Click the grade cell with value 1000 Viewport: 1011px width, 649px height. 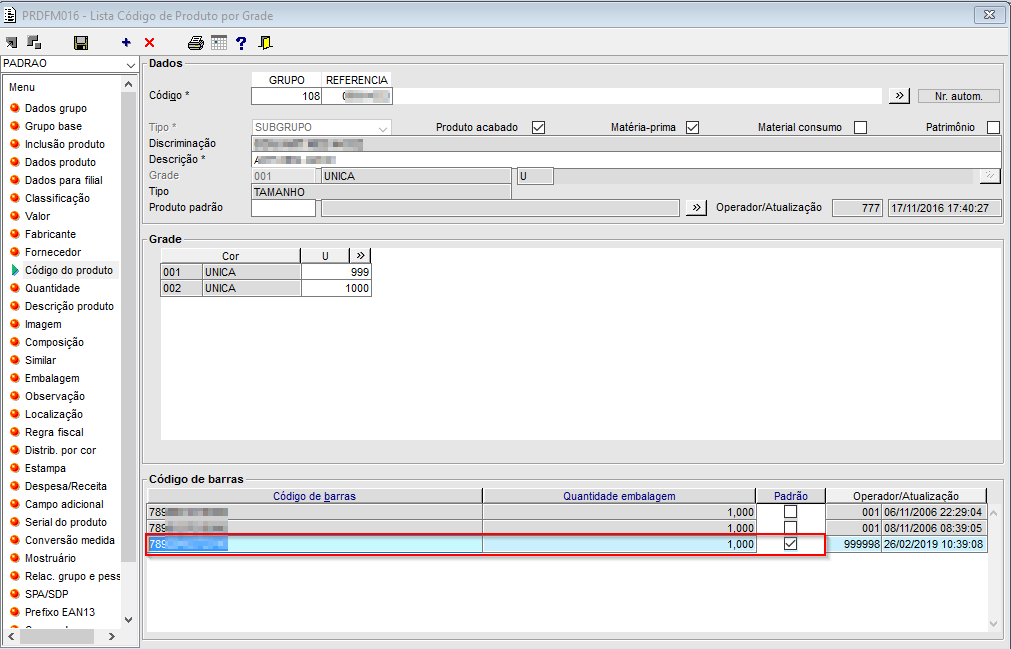[x=336, y=289]
